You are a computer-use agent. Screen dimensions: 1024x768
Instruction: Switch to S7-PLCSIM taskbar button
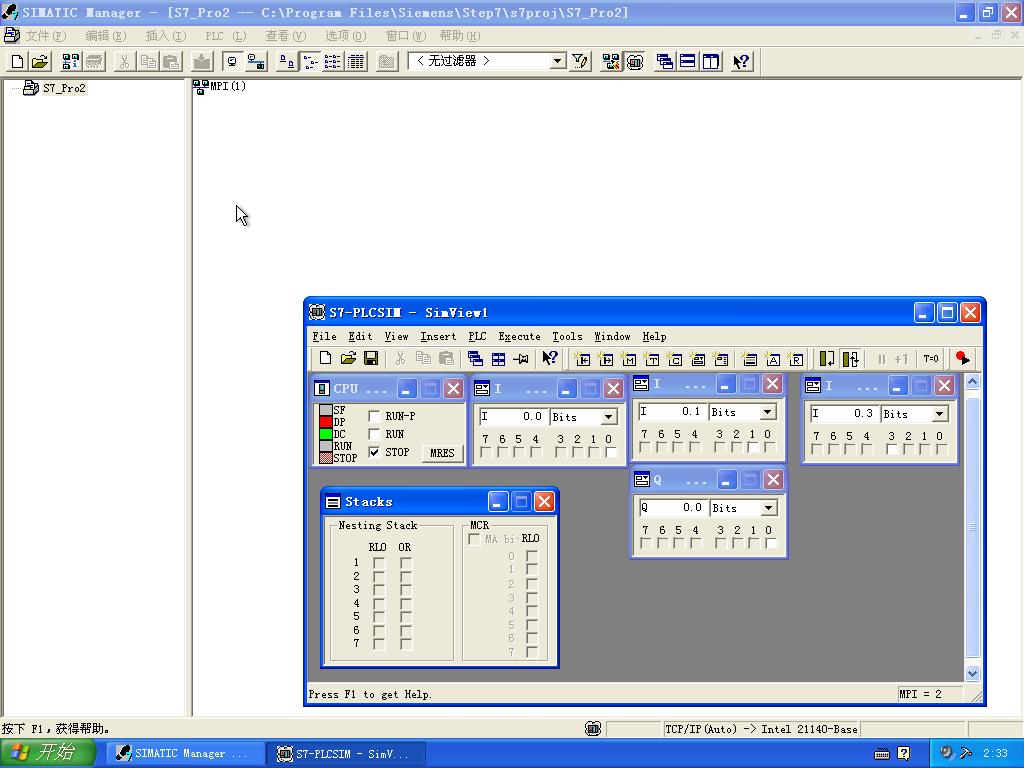tap(347, 754)
